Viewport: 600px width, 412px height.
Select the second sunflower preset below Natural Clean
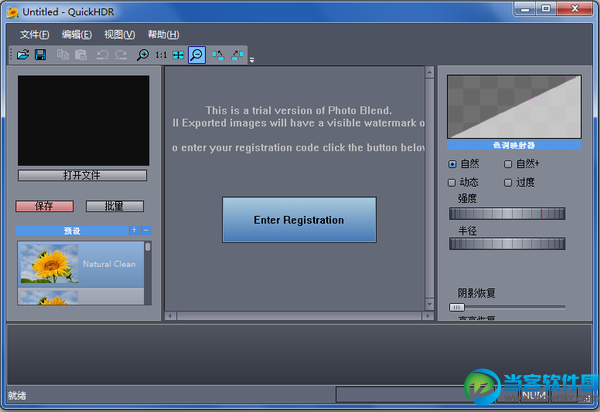[x=81, y=296]
